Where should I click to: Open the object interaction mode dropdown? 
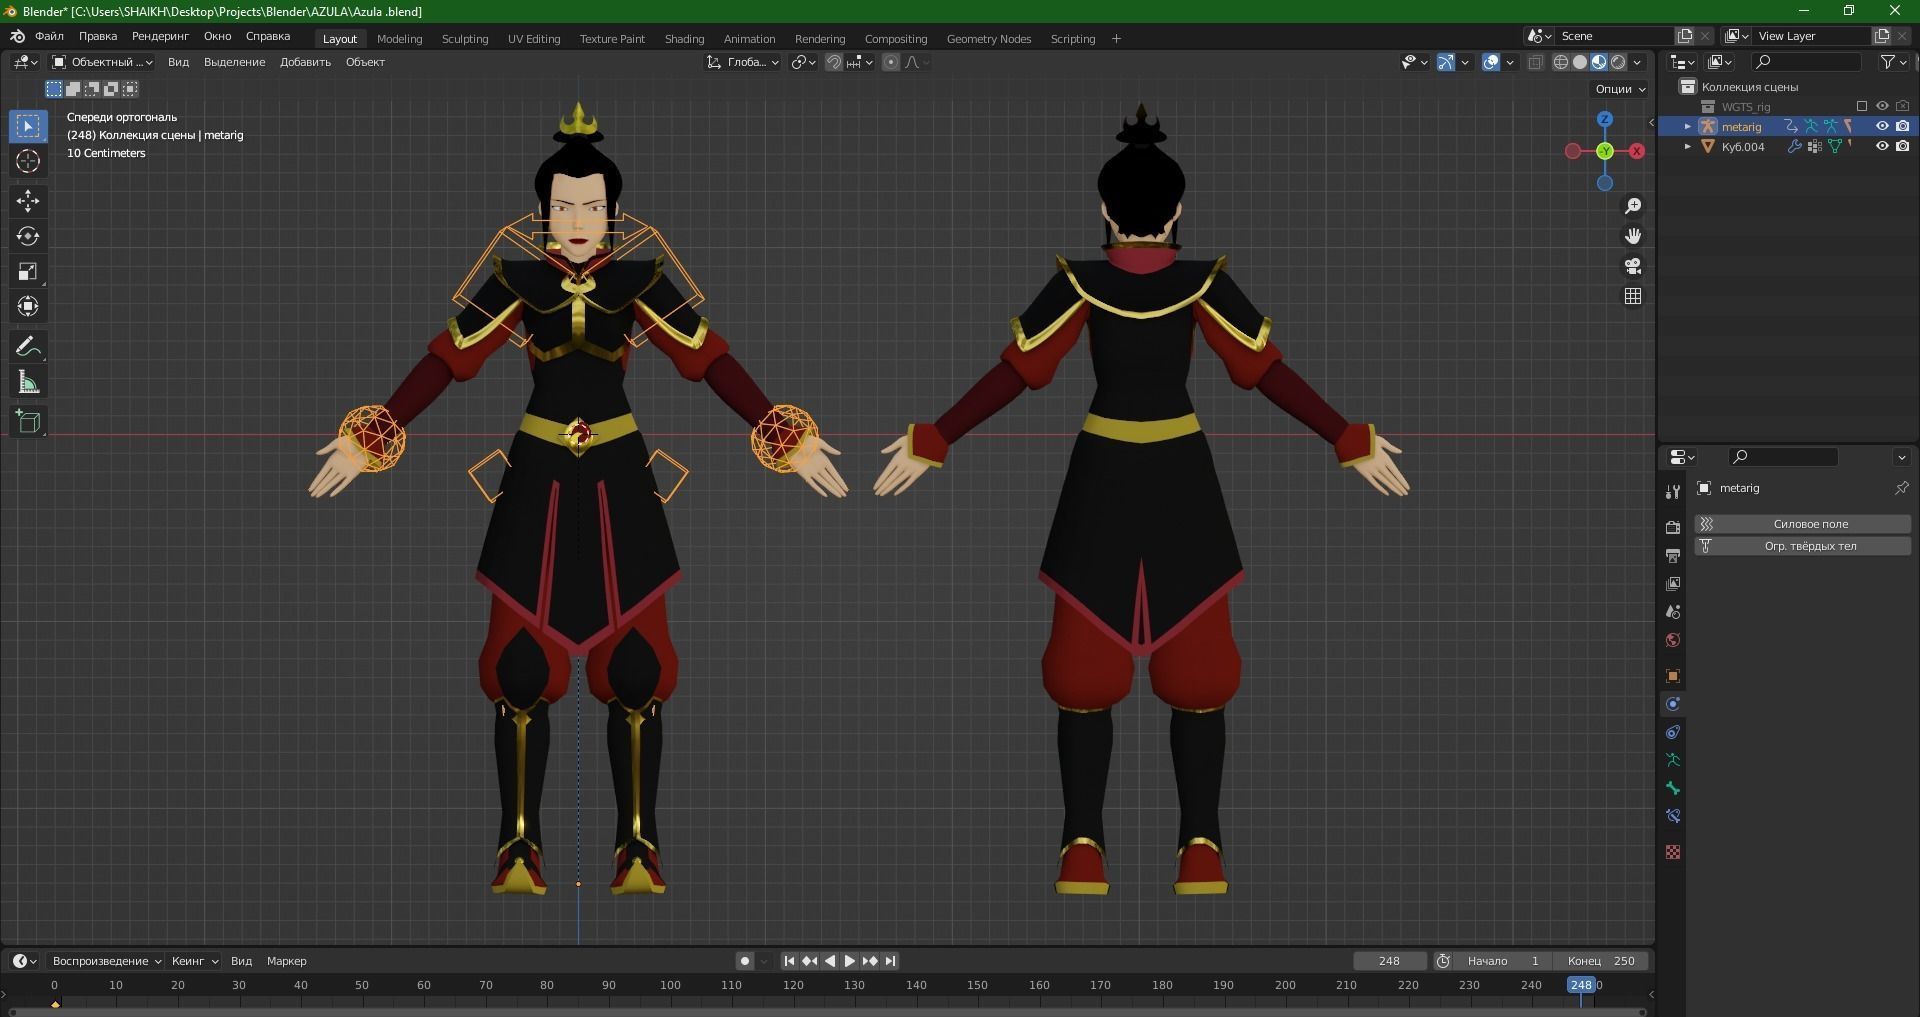point(102,62)
